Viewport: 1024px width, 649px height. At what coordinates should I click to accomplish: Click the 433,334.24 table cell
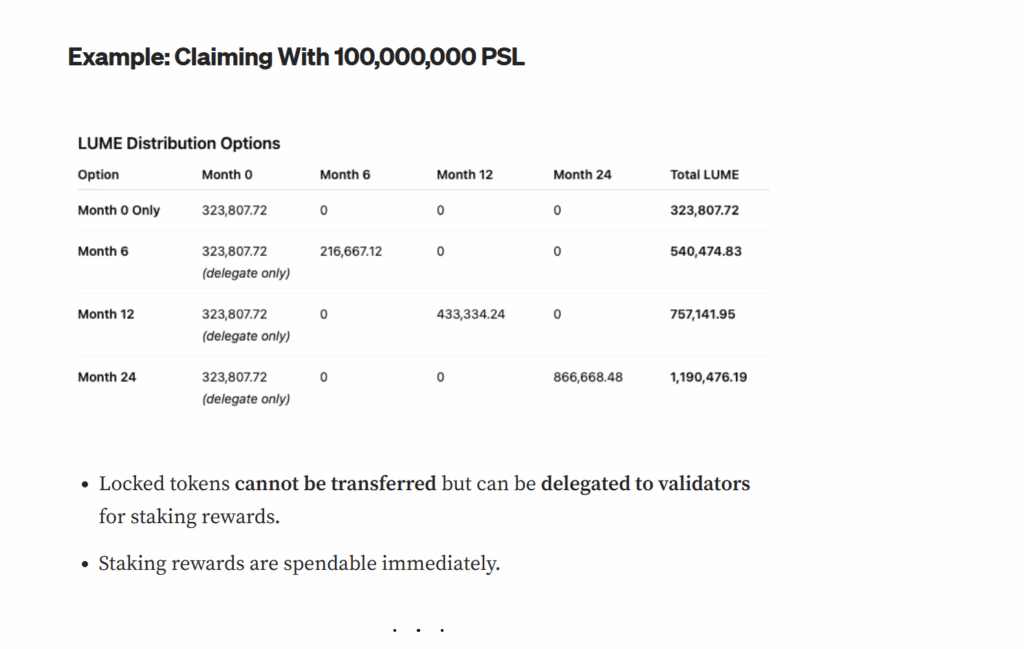pos(471,314)
